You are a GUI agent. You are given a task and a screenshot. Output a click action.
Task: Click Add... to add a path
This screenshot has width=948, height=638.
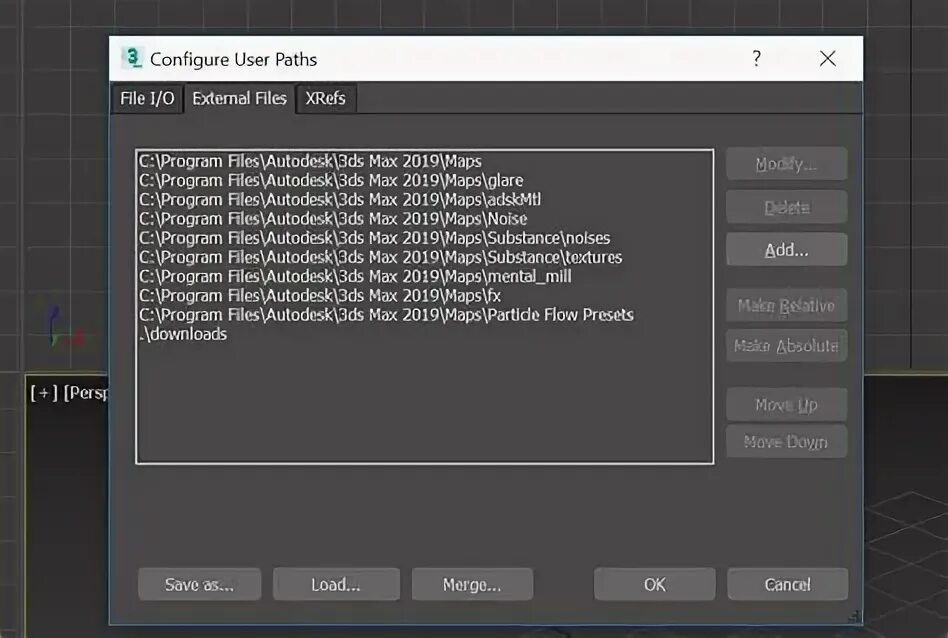[x=786, y=250]
